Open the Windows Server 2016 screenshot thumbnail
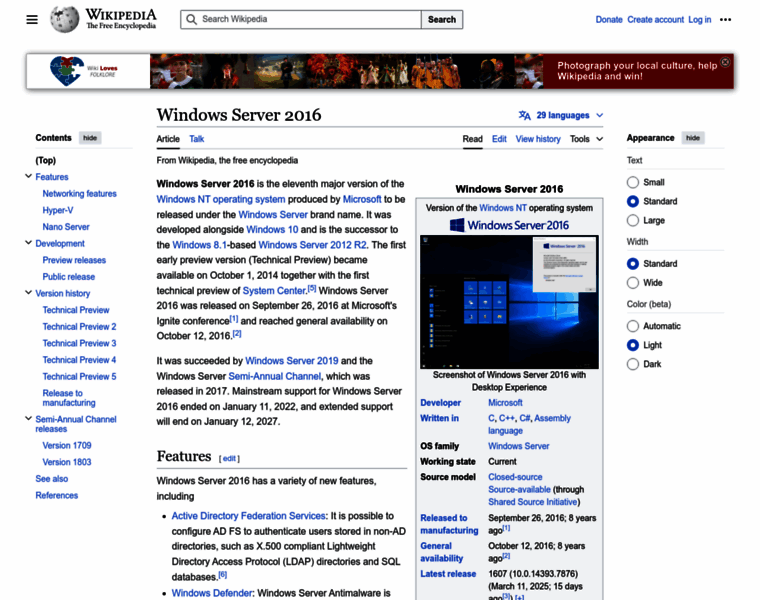Viewport: 760px width, 600px height. tap(509, 302)
